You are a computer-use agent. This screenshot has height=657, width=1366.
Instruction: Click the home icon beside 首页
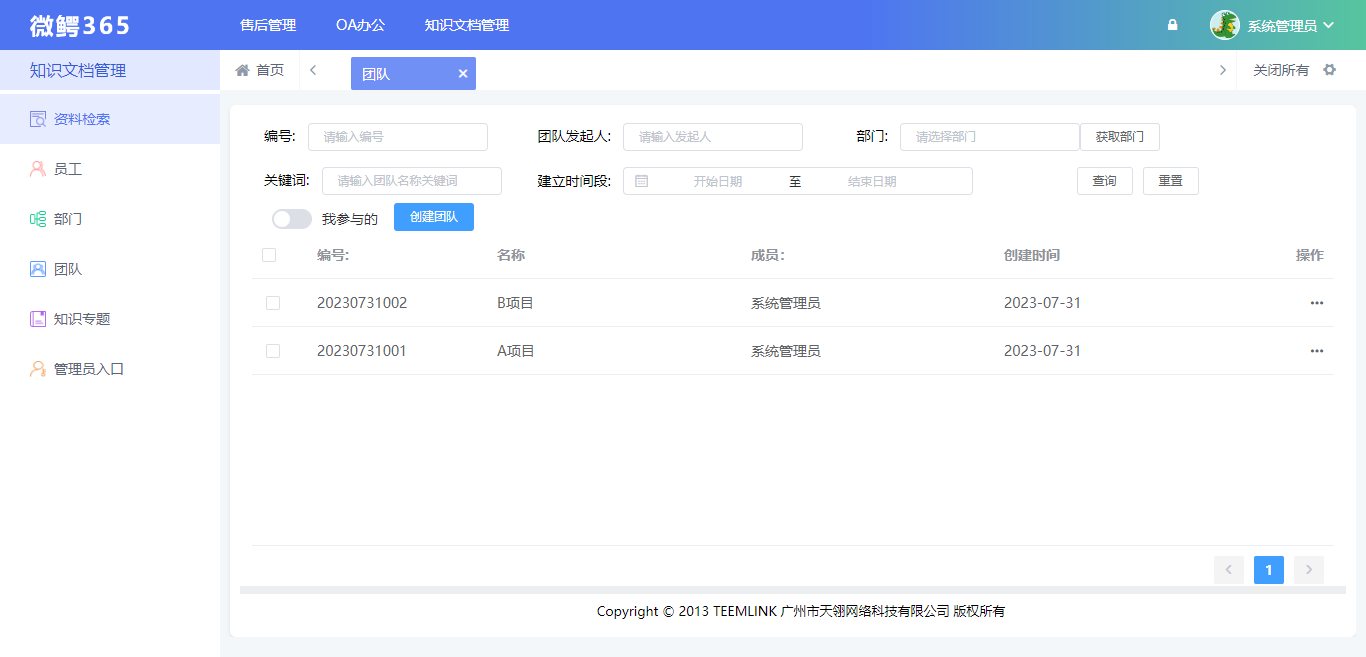[240, 70]
